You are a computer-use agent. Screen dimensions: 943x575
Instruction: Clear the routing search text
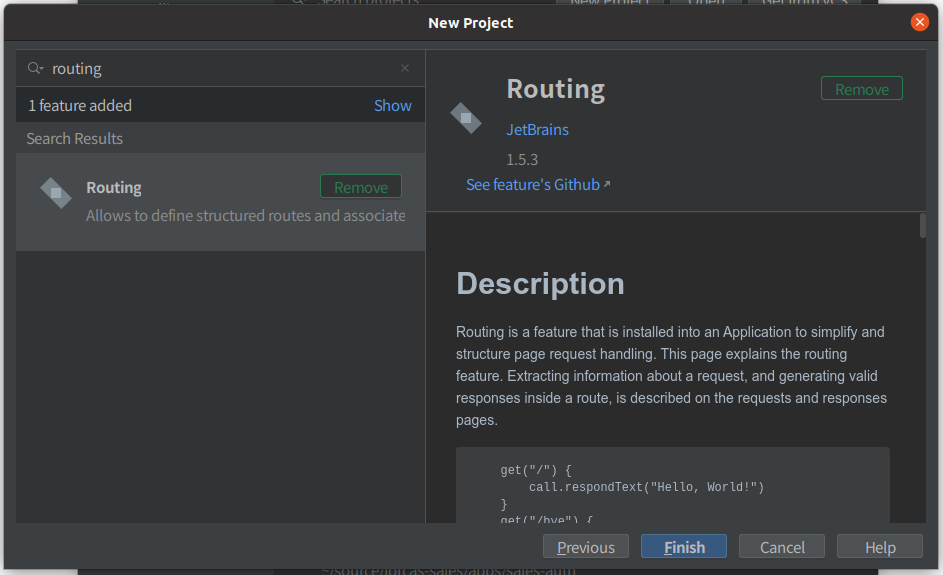click(405, 68)
